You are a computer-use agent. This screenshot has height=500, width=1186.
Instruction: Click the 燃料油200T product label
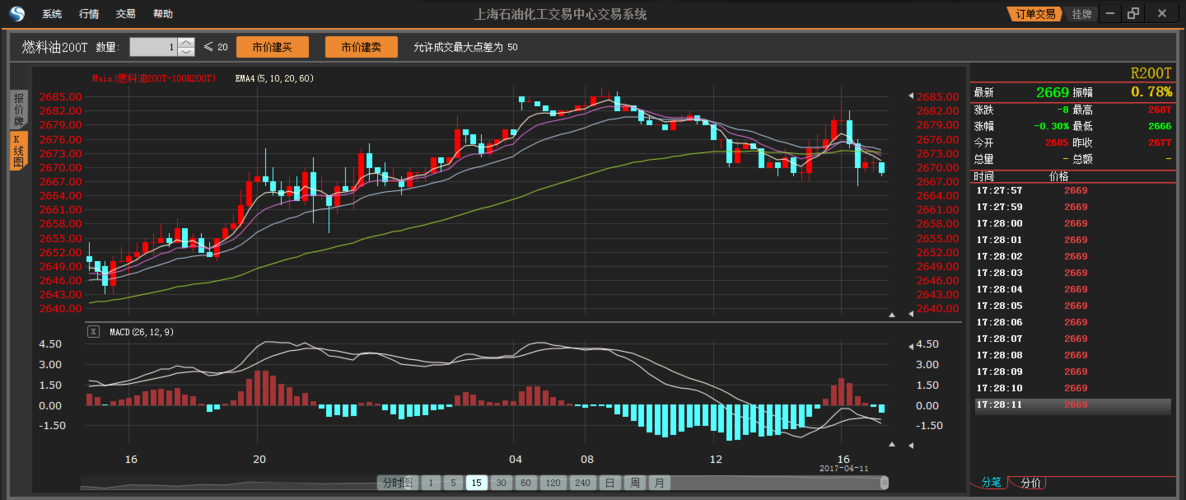[x=54, y=47]
